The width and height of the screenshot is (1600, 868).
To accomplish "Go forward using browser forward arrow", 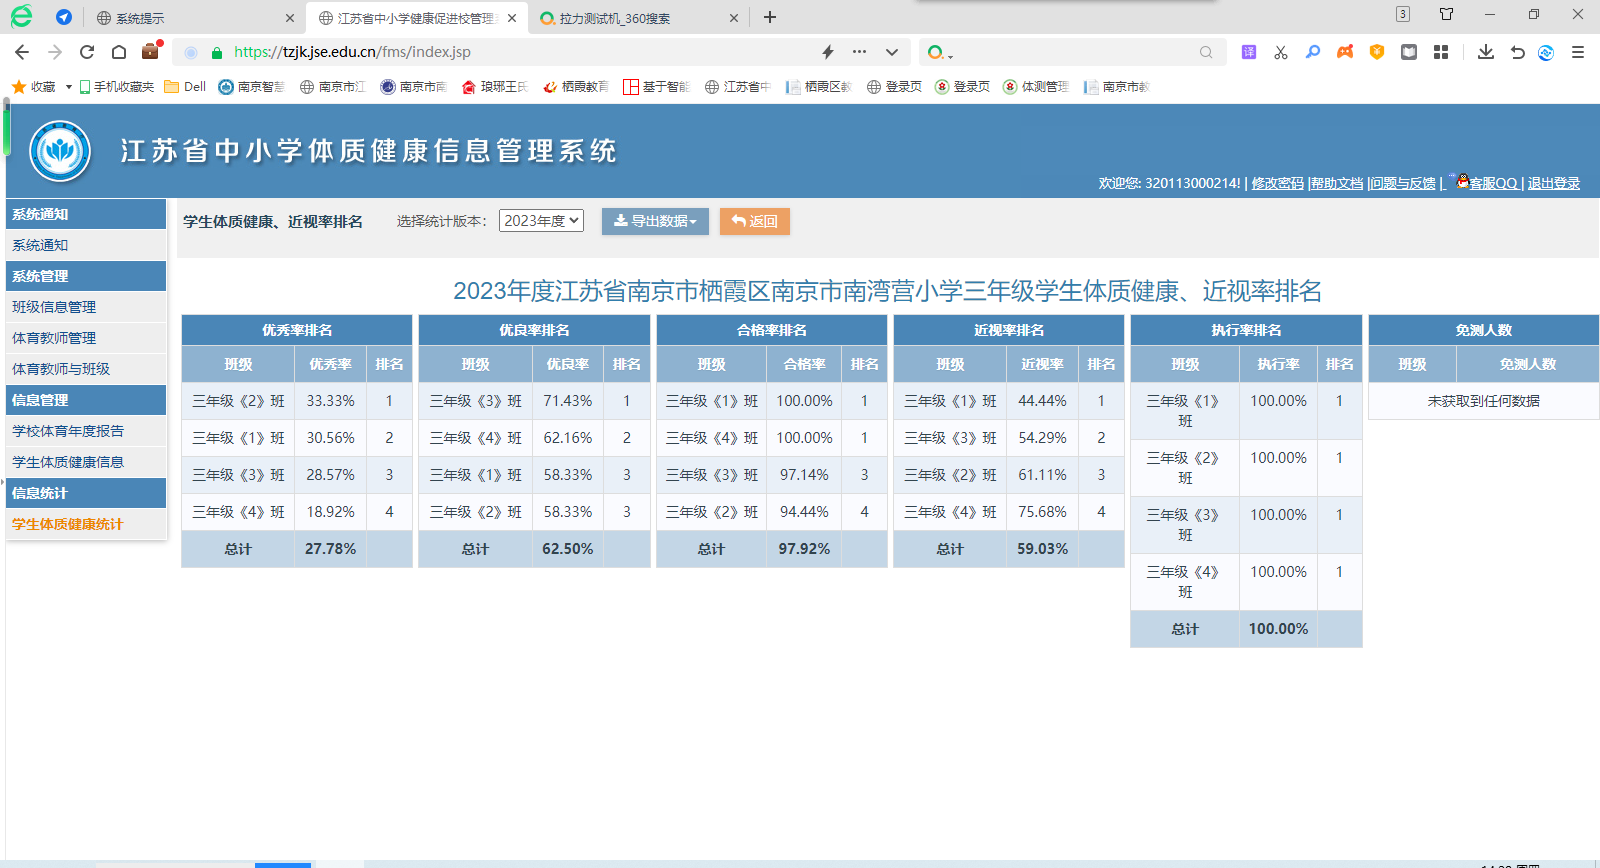I will [x=55, y=52].
